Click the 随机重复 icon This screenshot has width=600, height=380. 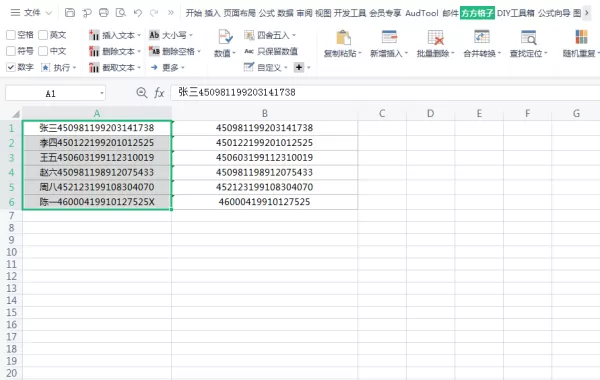coord(581,37)
